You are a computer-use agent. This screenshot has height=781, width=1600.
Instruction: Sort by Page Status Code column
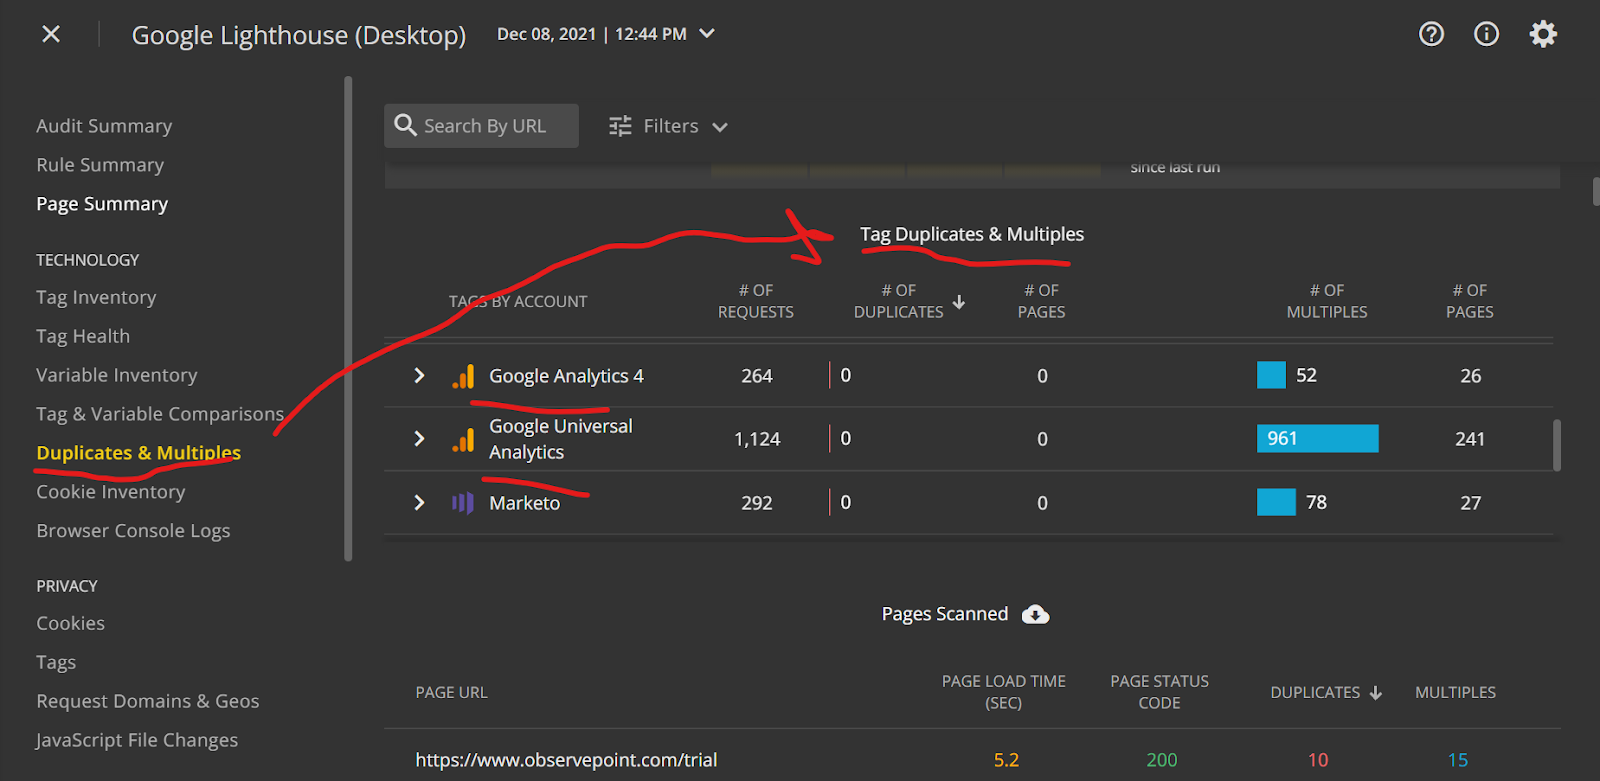(1160, 692)
